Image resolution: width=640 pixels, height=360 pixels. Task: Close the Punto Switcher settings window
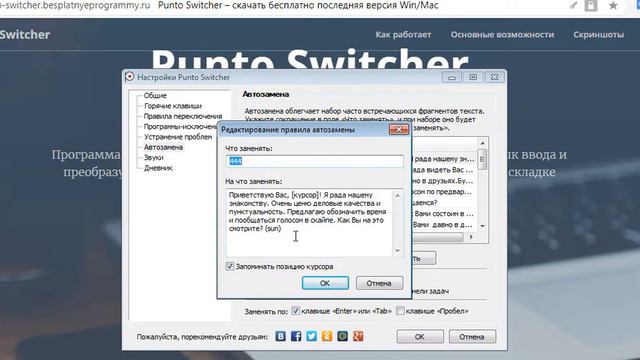tap(494, 77)
